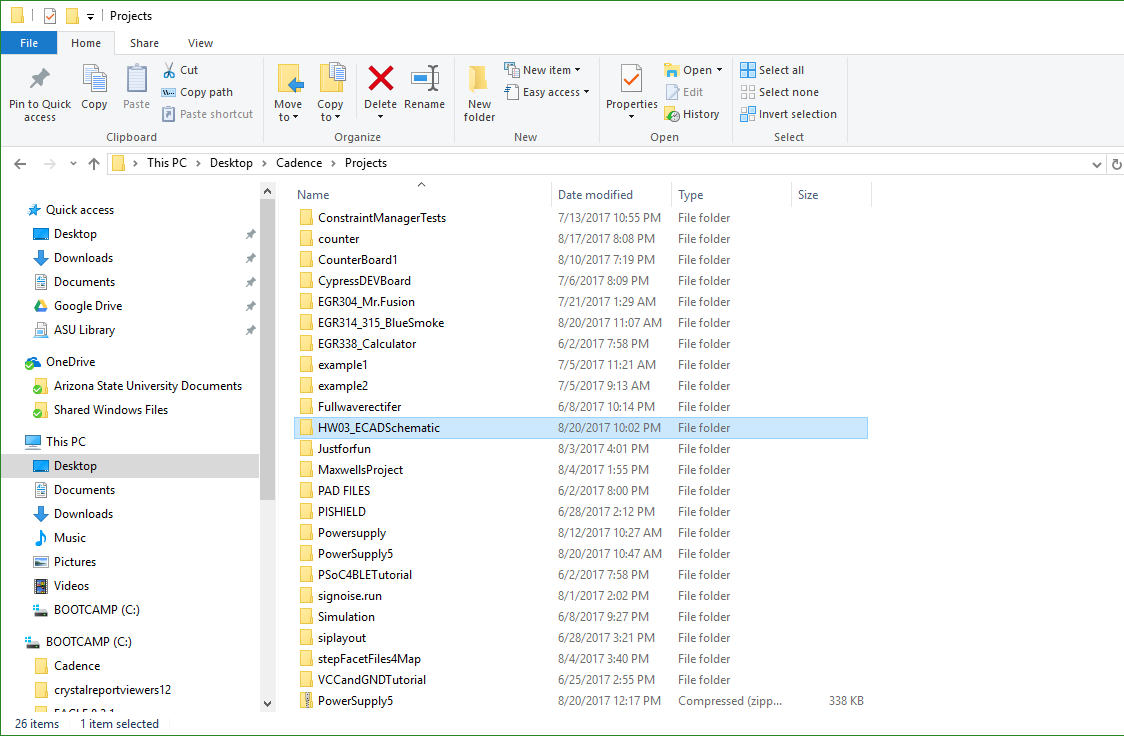Click This PC in the address breadcrumb

click(166, 163)
